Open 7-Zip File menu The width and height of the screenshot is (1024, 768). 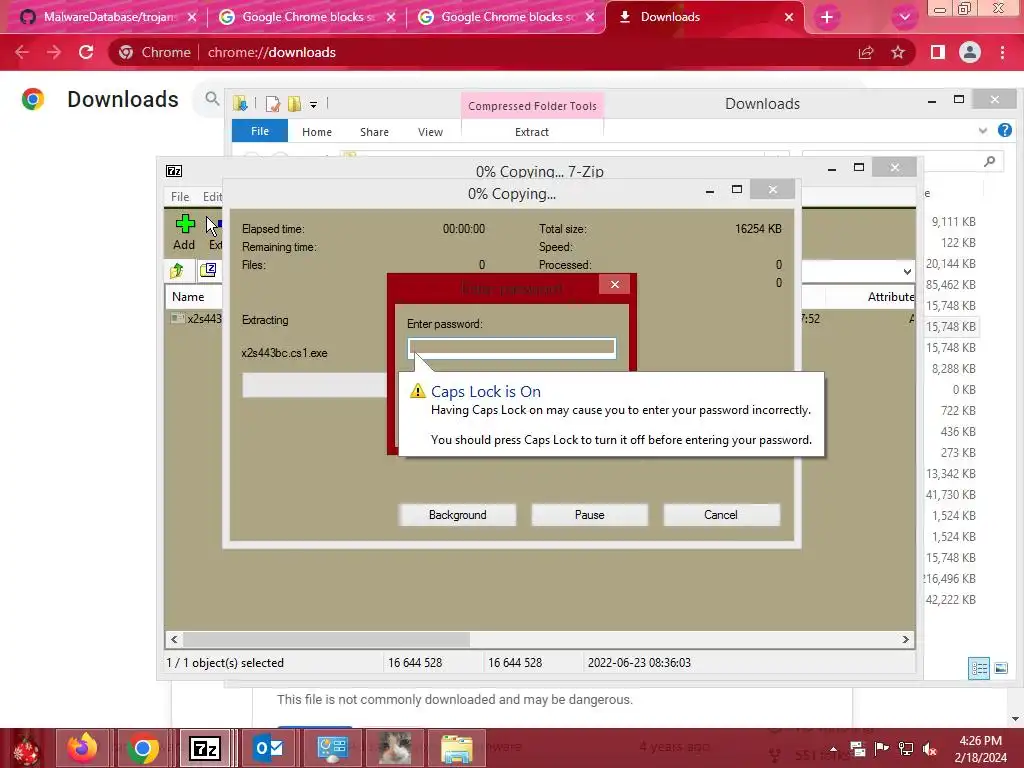180,197
